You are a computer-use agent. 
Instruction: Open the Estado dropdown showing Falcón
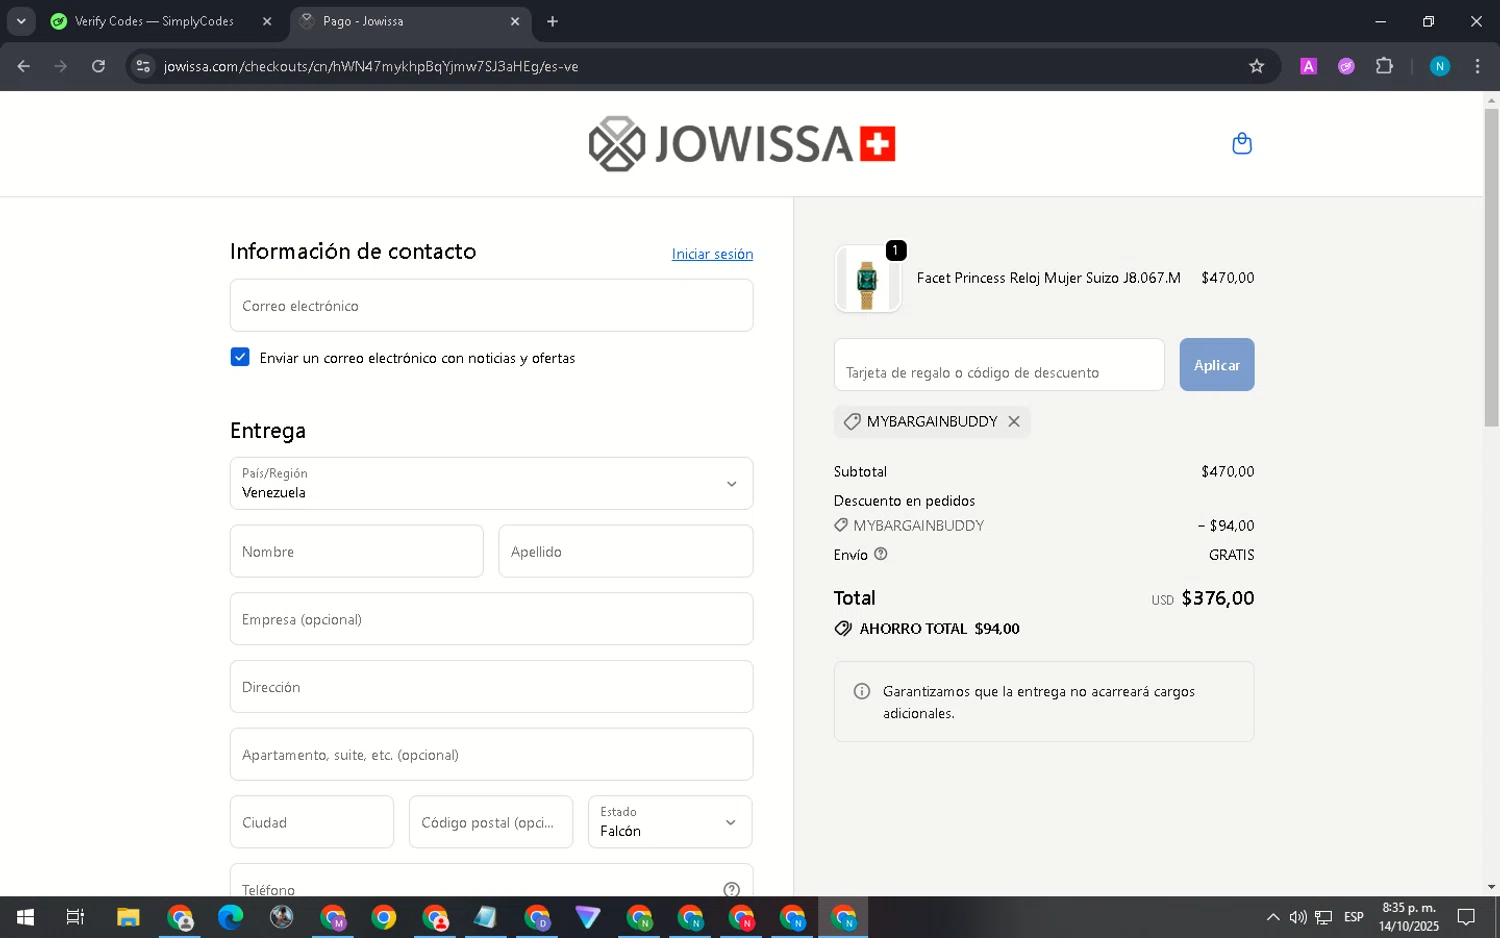(x=670, y=822)
